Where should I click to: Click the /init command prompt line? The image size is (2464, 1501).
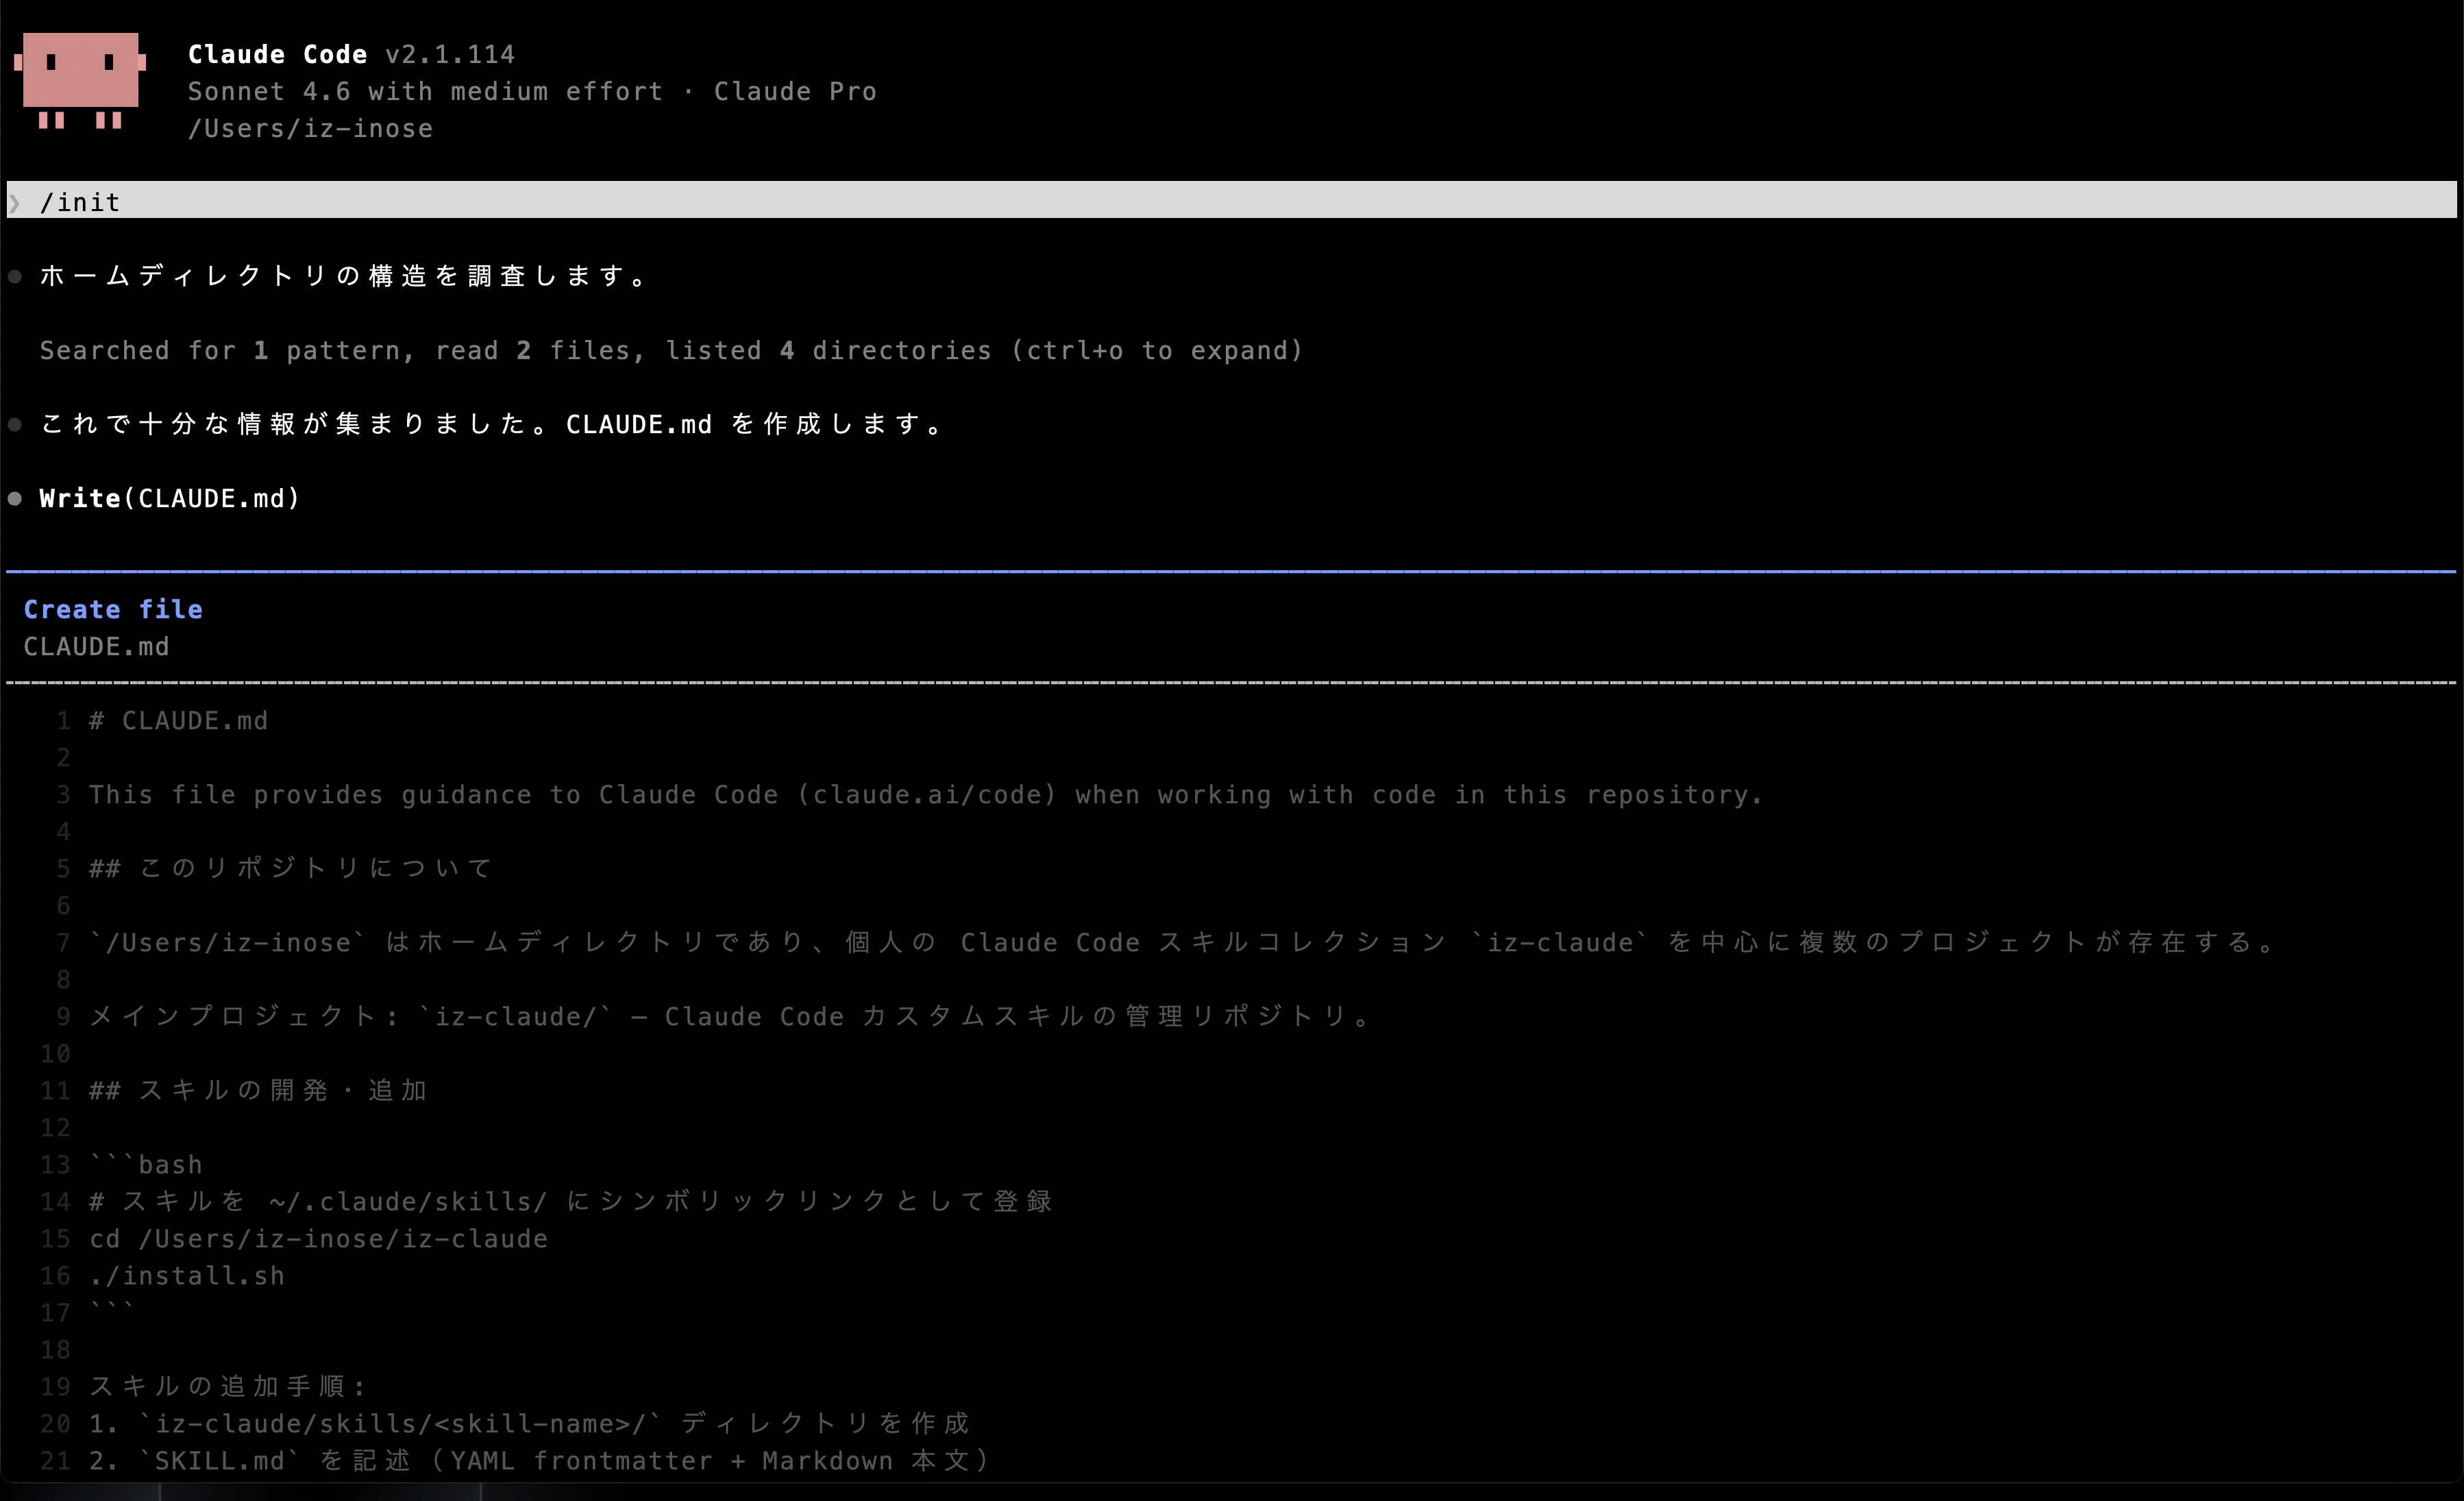click(1231, 200)
